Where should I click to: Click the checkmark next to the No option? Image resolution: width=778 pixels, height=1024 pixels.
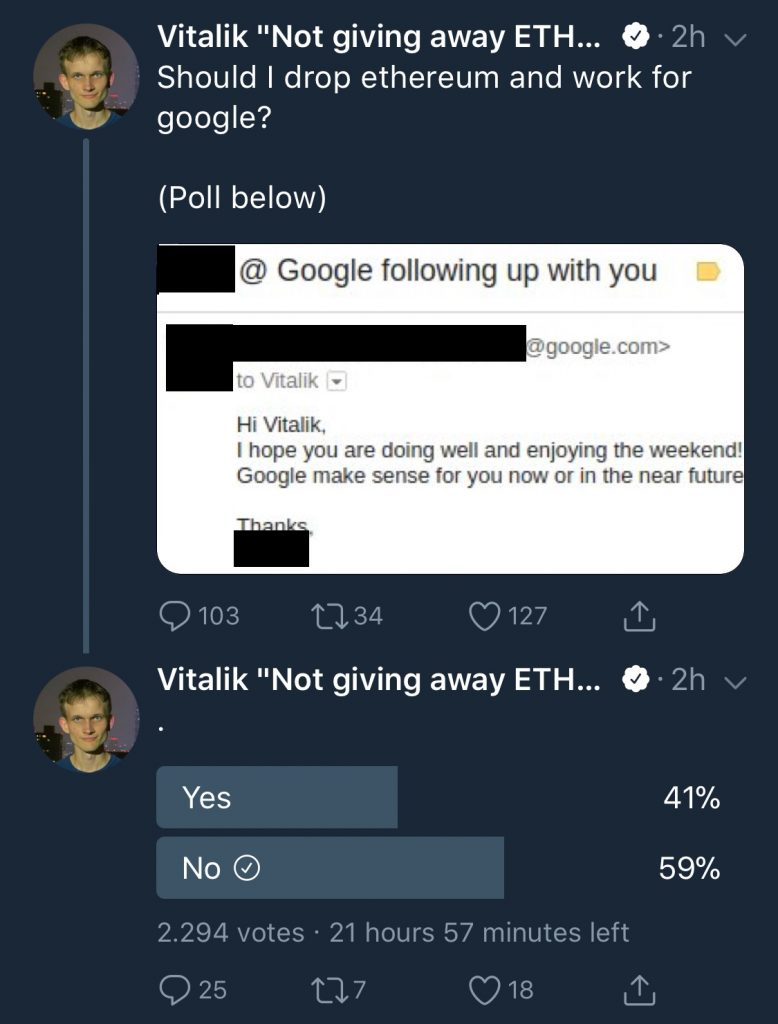(246, 867)
